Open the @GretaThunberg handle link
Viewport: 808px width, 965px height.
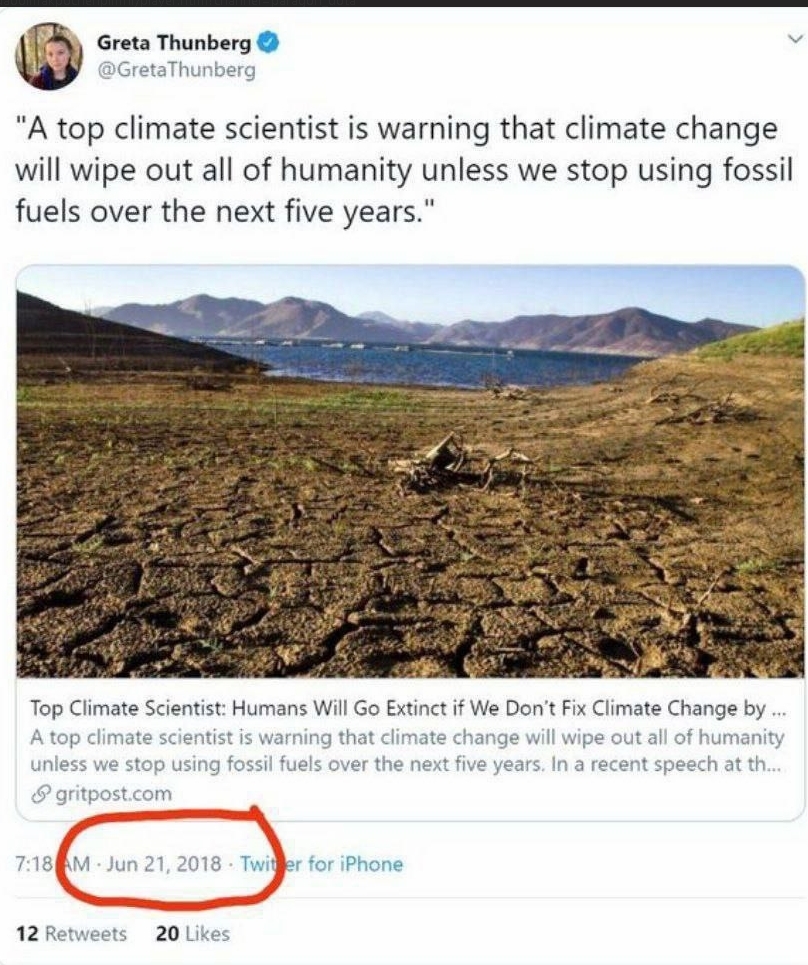pos(176,70)
